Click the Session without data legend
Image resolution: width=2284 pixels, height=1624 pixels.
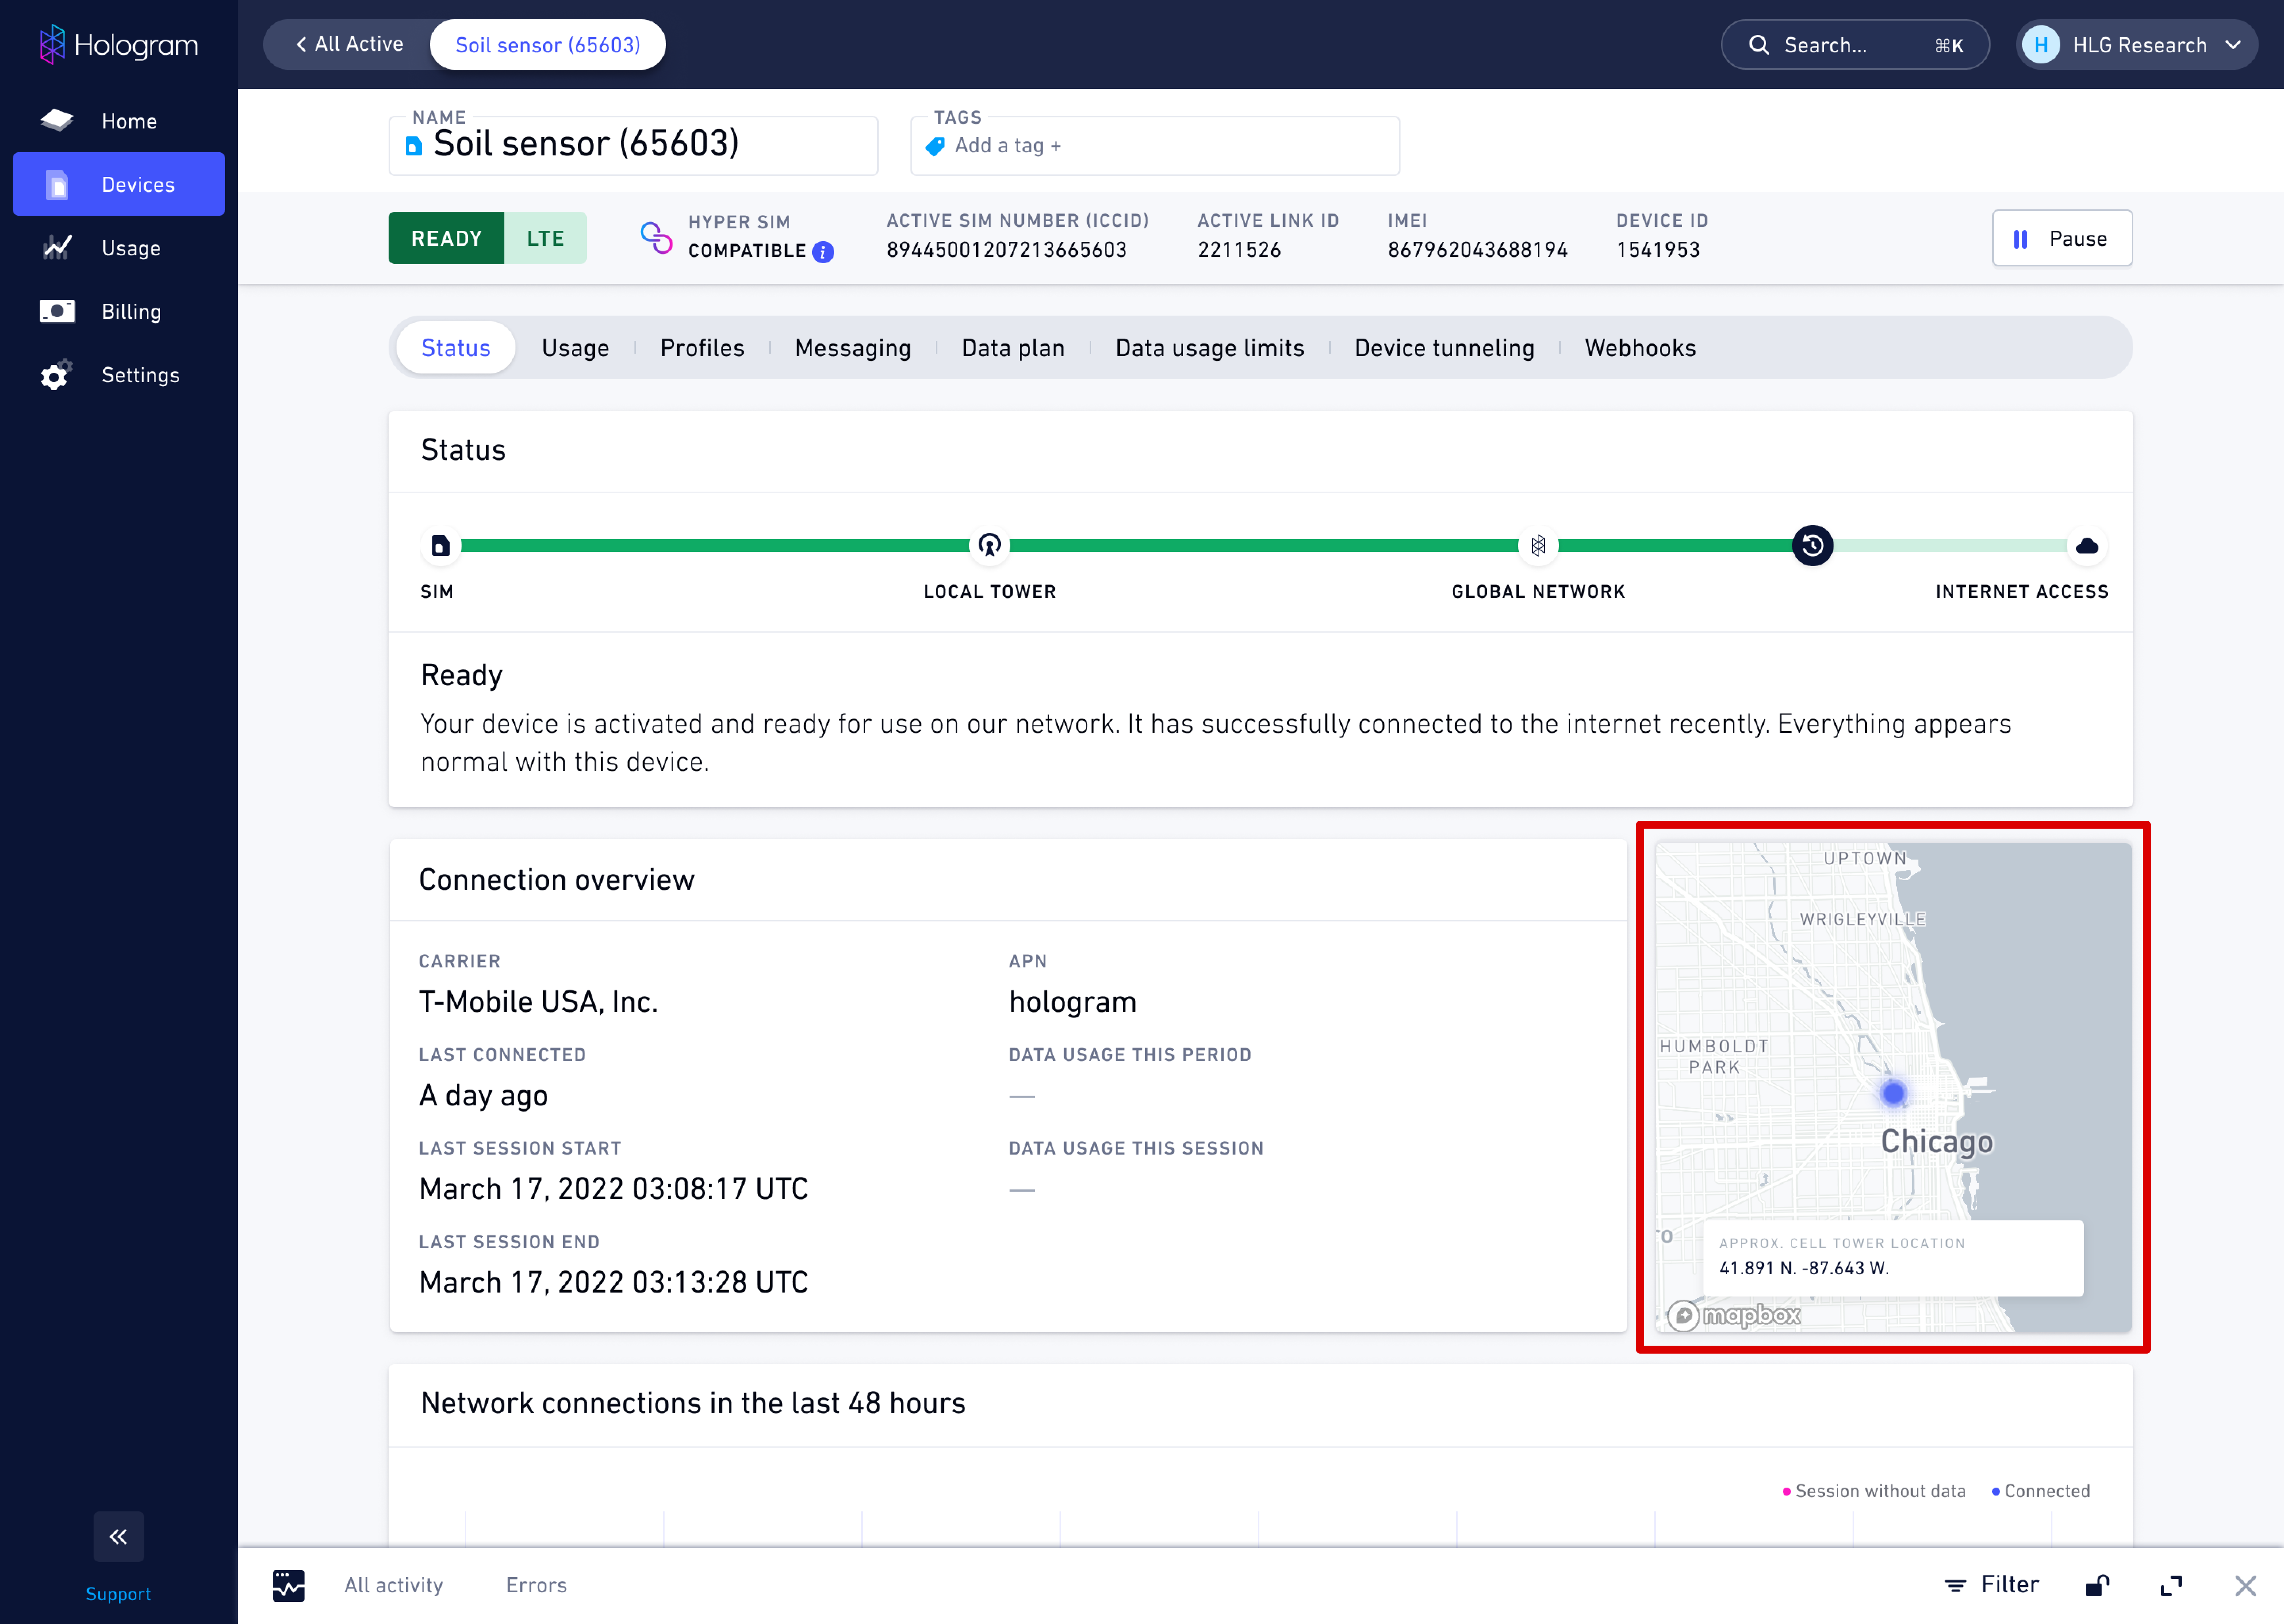(1873, 1491)
